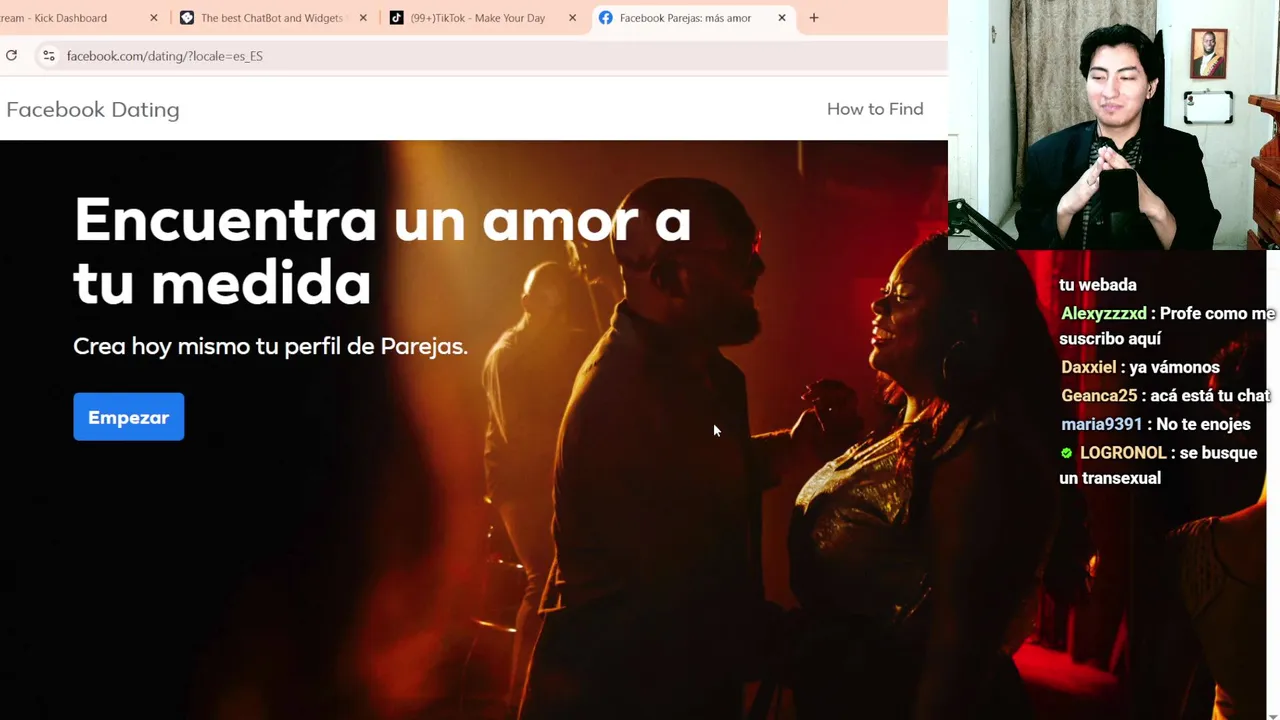1280x720 pixels.
Task: Click the blue Empezar button
Action: [128, 417]
